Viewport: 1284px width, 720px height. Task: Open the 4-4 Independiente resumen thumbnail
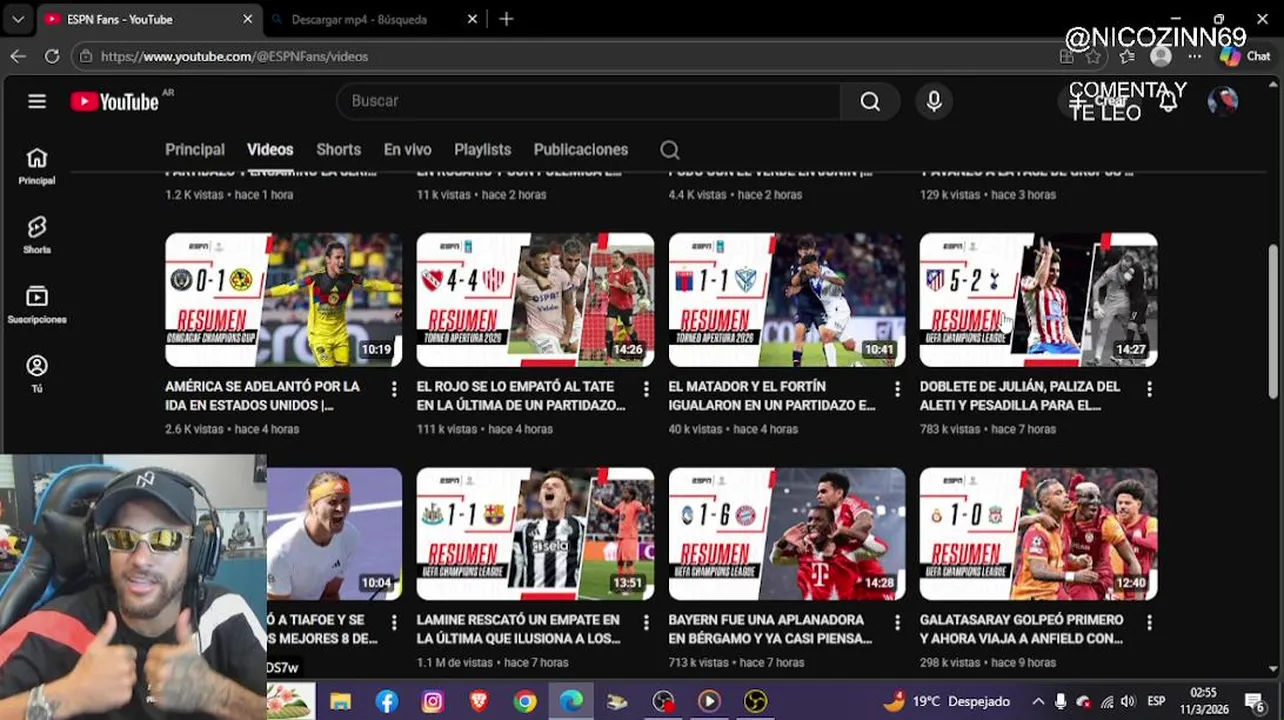pyautogui.click(x=535, y=300)
